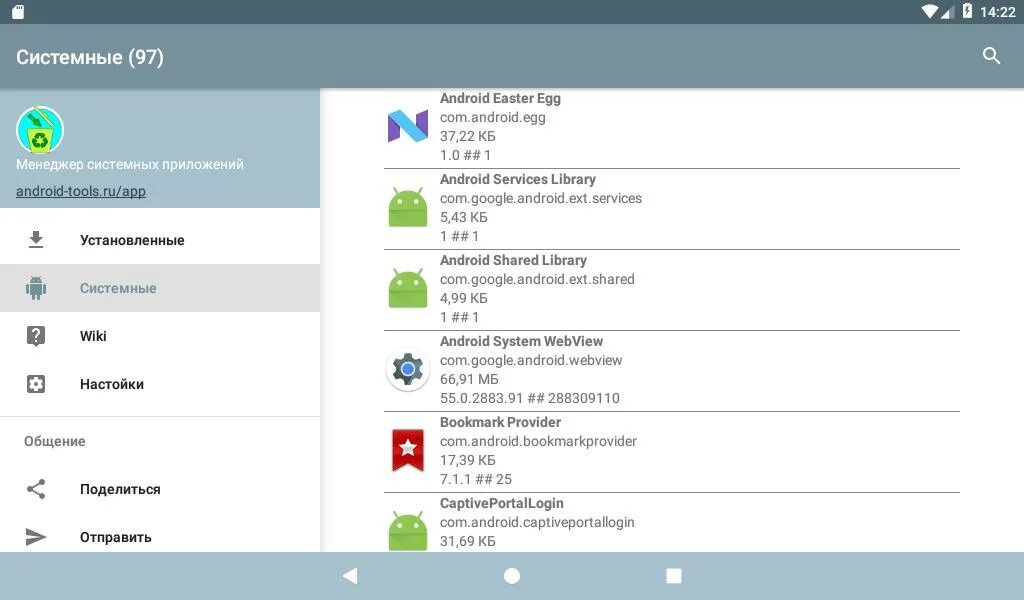Image resolution: width=1024 pixels, height=600 pixels.
Task: Select the CaptivePortalLogin title
Action: point(502,503)
